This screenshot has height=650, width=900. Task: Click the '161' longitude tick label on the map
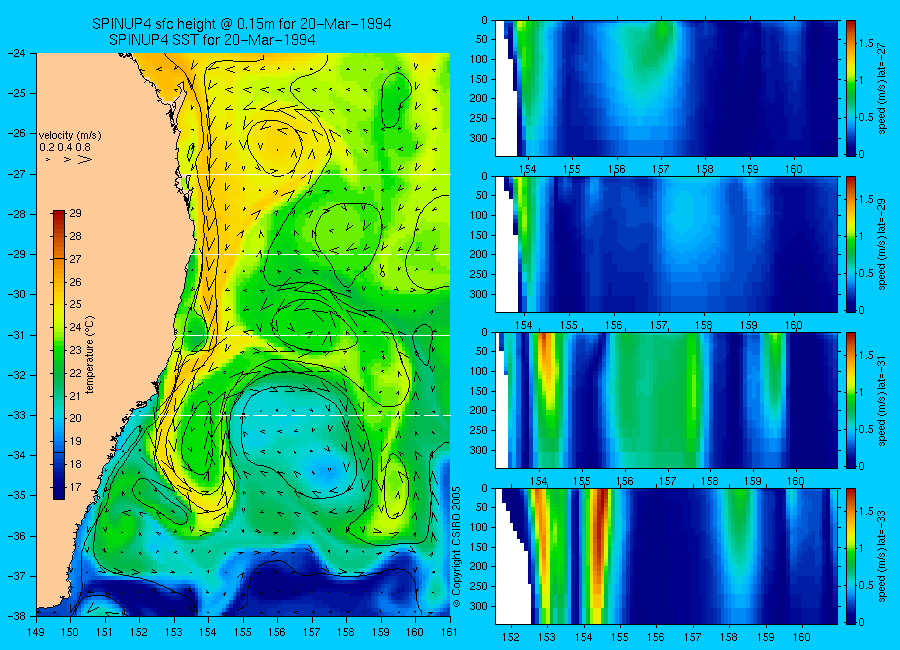(x=449, y=632)
